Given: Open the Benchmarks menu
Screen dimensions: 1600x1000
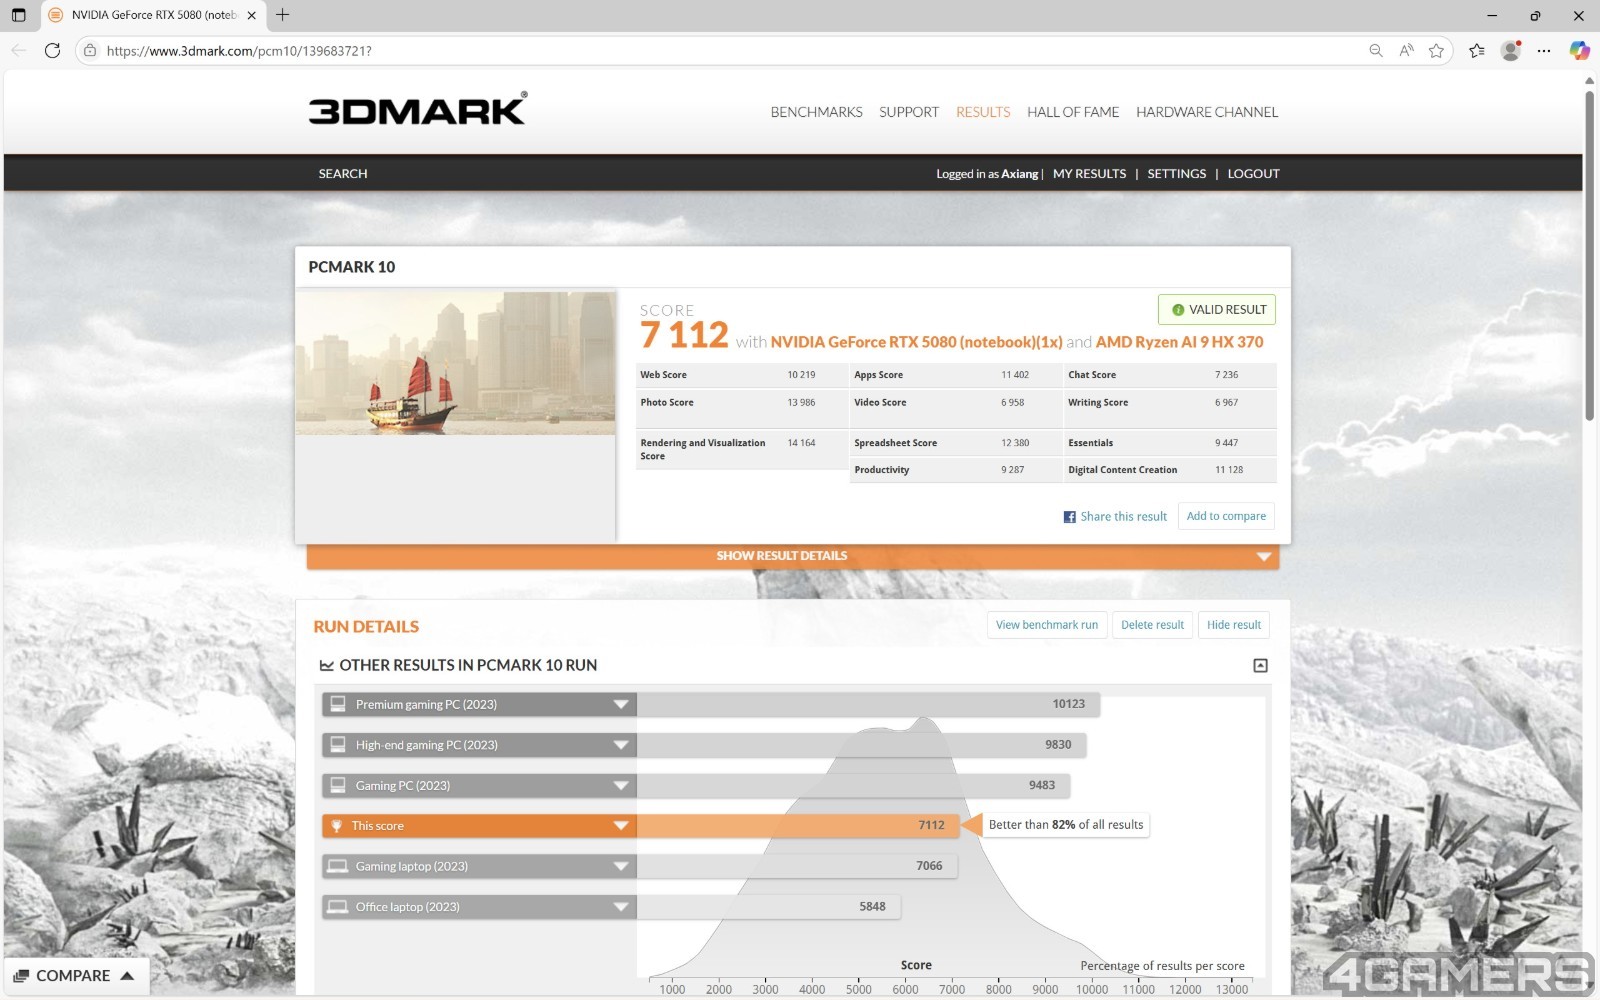Looking at the screenshot, I should (x=816, y=112).
